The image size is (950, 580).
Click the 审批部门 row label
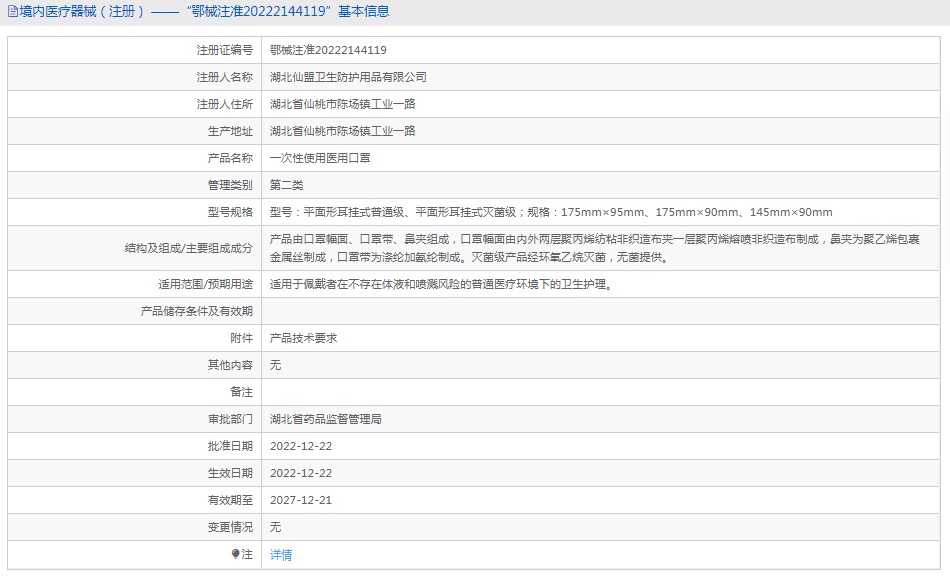coord(230,419)
